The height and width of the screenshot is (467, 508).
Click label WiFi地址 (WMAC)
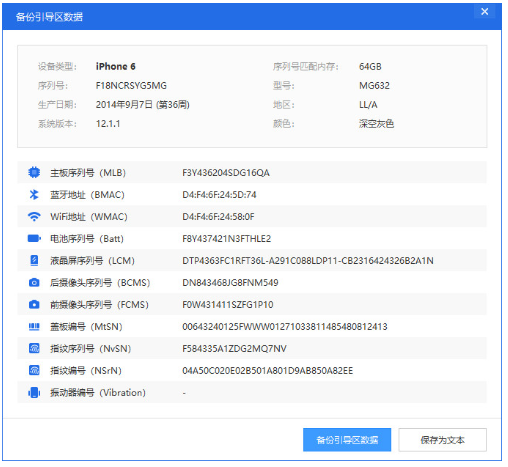click(x=89, y=217)
